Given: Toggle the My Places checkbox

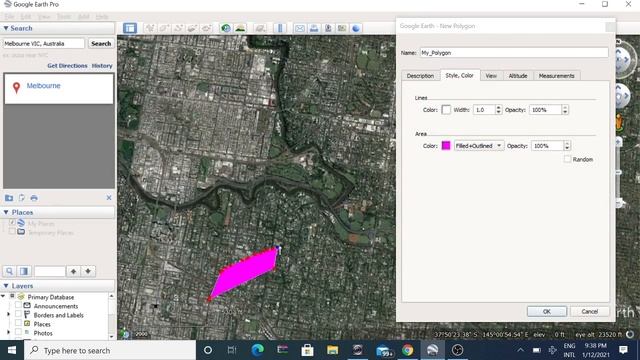Looking at the screenshot, I should pos(12,223).
